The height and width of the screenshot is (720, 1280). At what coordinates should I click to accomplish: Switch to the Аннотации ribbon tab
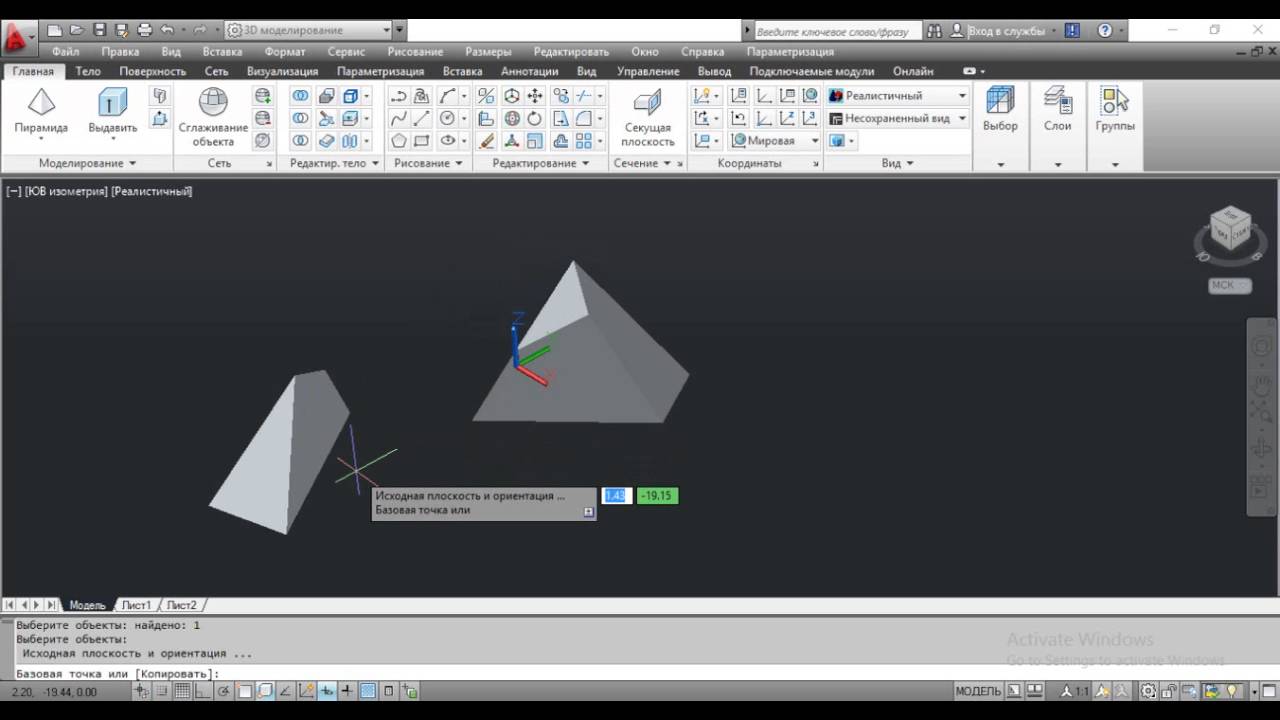(529, 71)
